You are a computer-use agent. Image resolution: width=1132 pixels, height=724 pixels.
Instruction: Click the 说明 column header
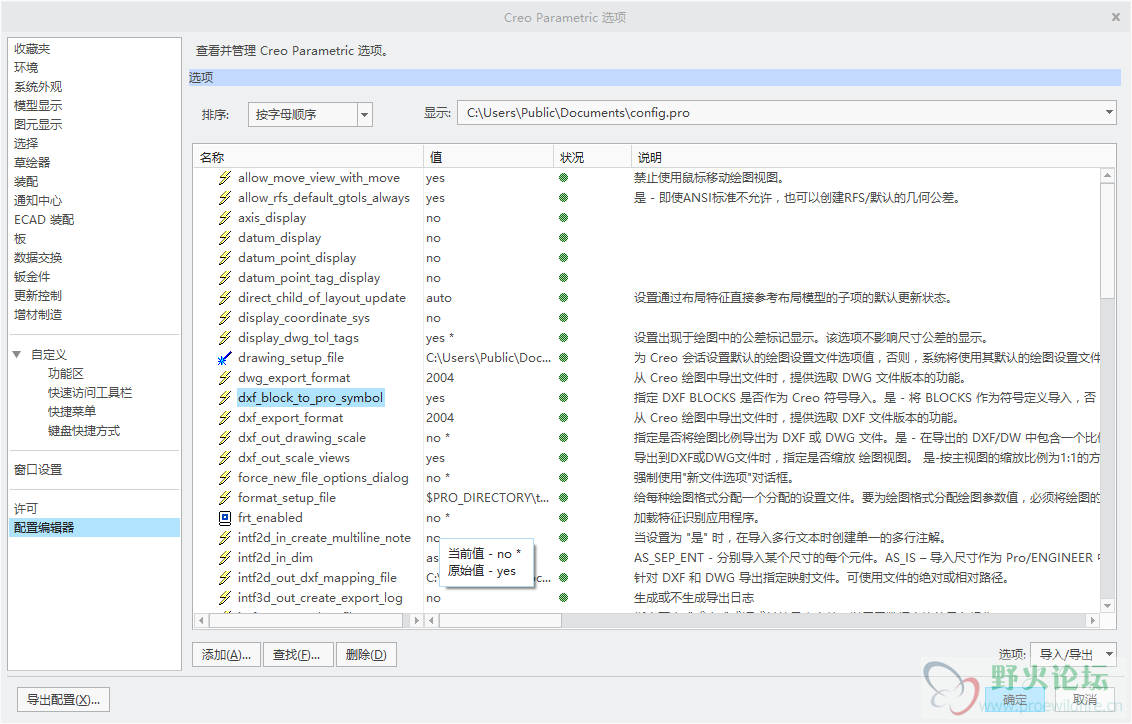click(x=874, y=157)
